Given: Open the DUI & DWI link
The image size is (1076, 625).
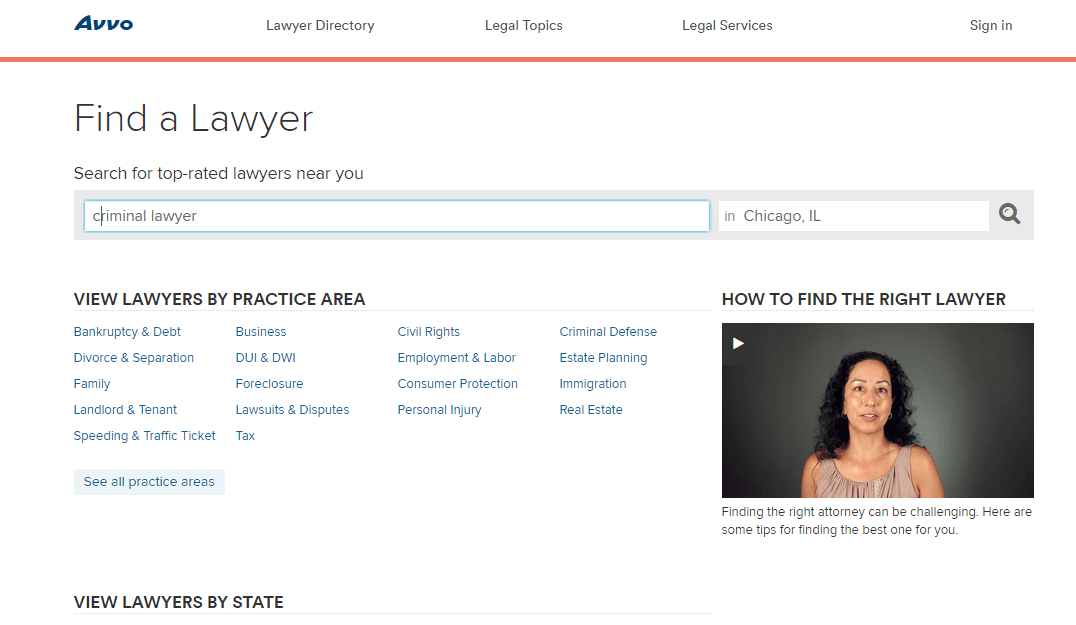Looking at the screenshot, I should pos(266,358).
